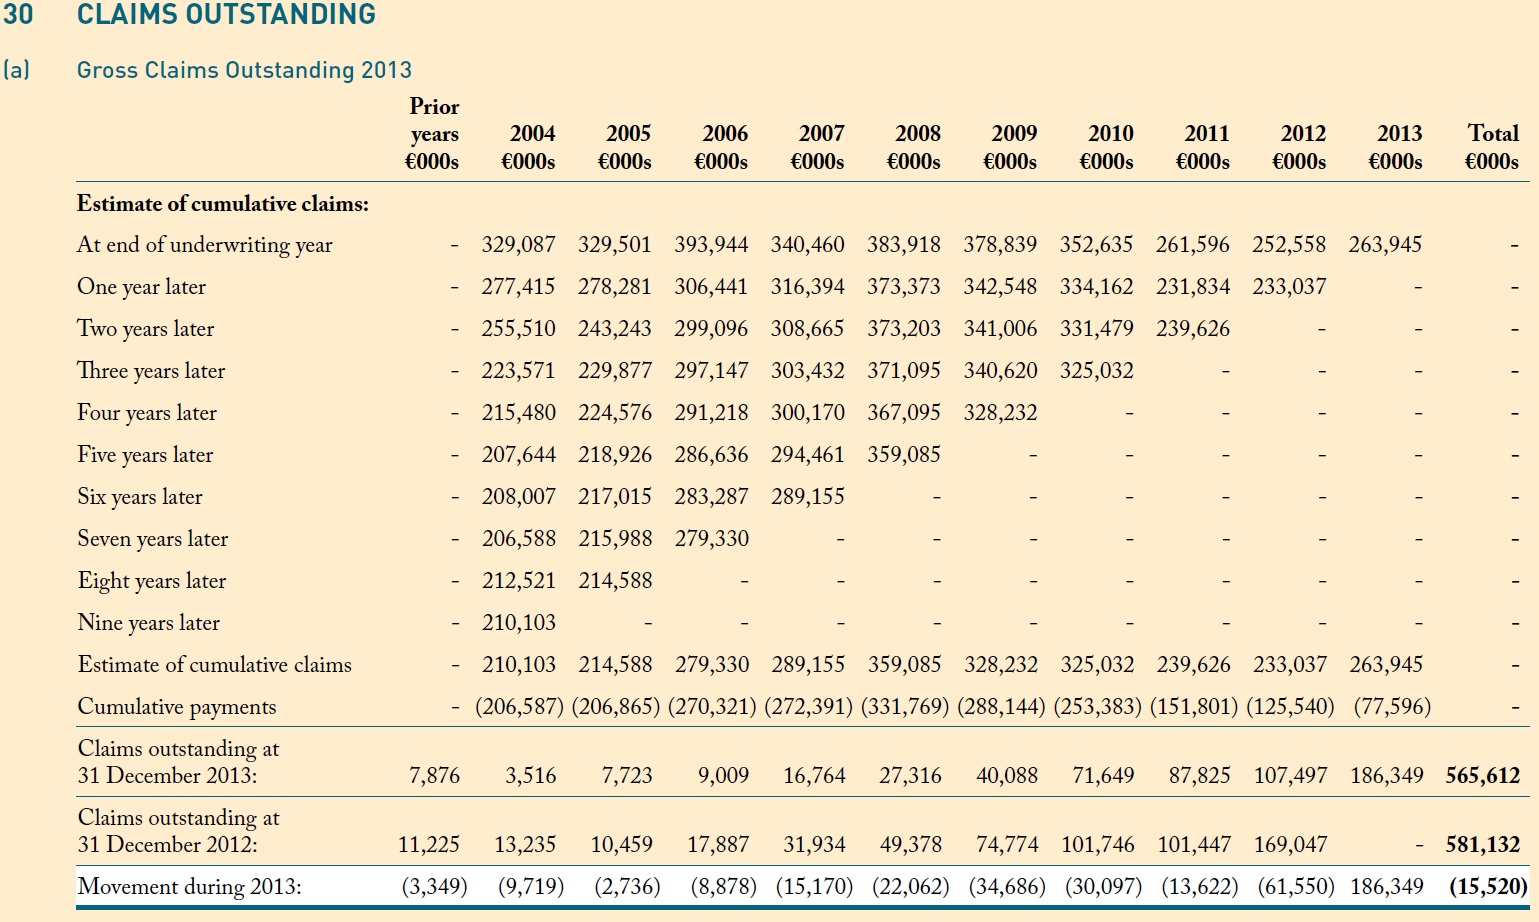
Task: Select the 329,087 cell under 2004
Action: 518,245
